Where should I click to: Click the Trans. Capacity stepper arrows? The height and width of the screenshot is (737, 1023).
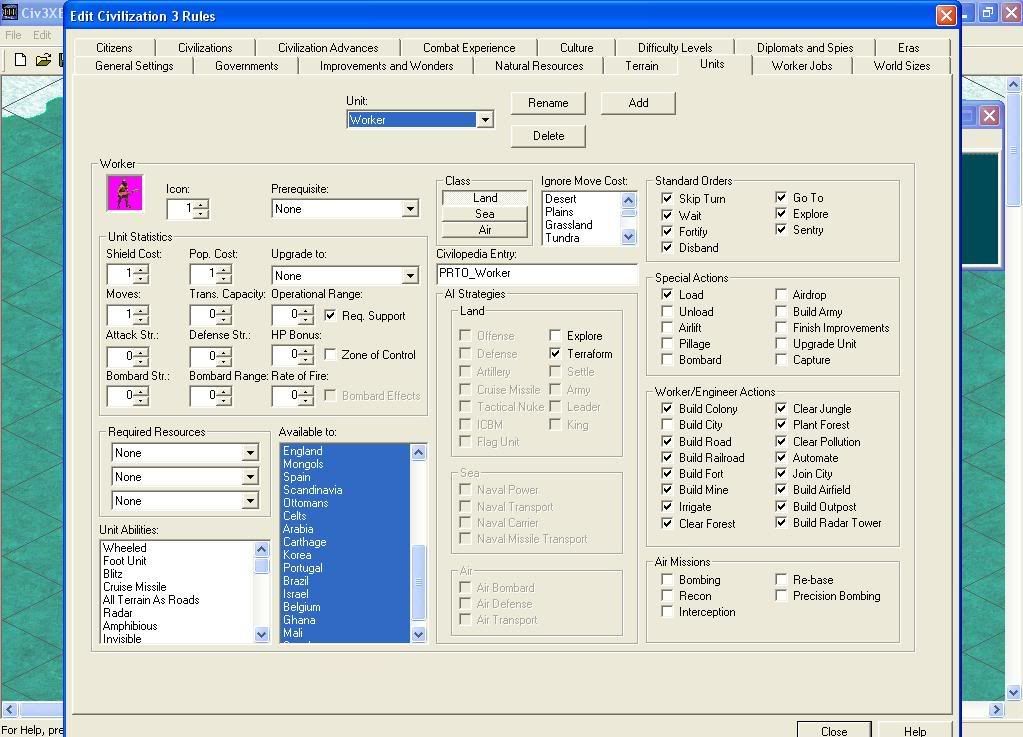pyautogui.click(x=224, y=316)
